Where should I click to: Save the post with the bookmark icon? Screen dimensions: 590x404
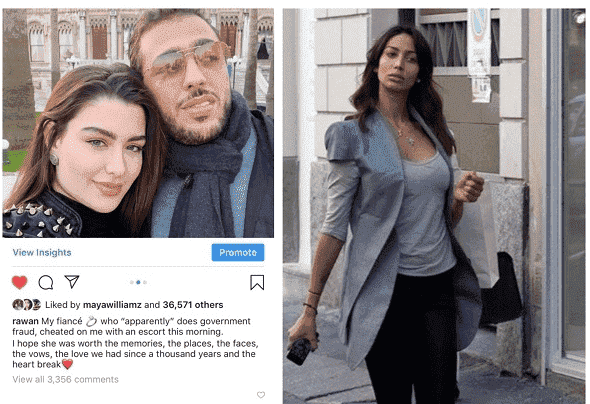[257, 282]
